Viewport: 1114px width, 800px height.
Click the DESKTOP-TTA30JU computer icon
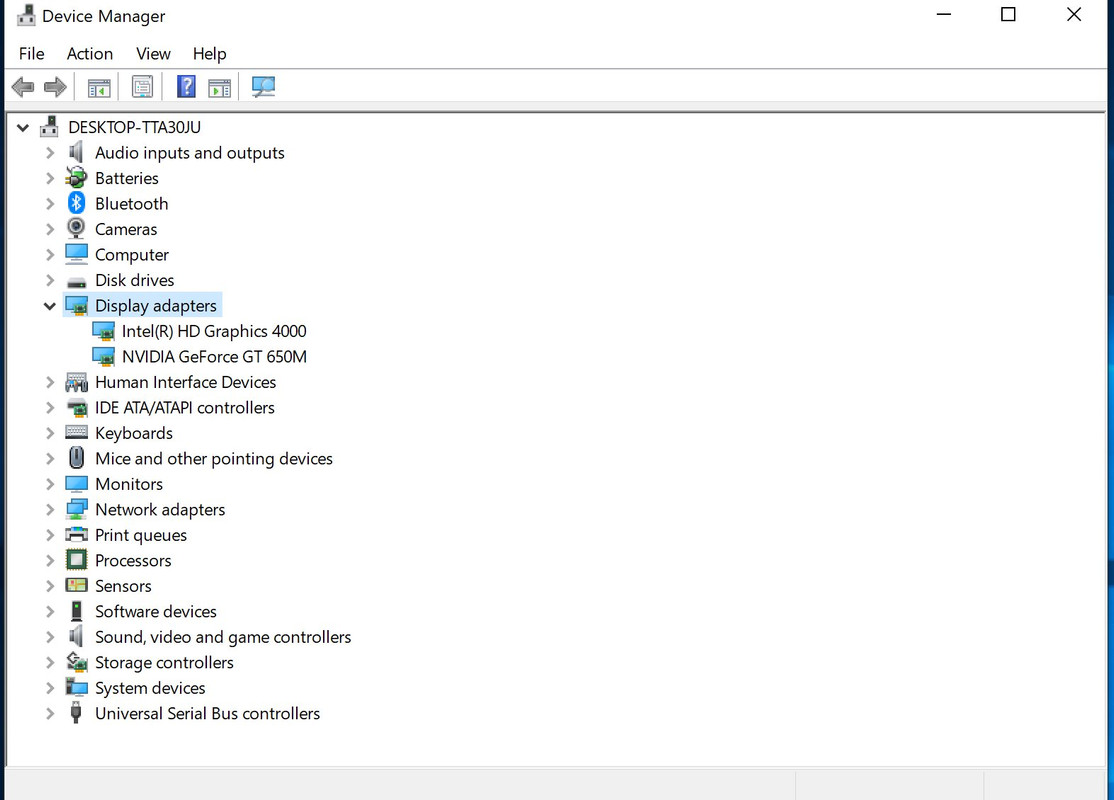tap(49, 126)
